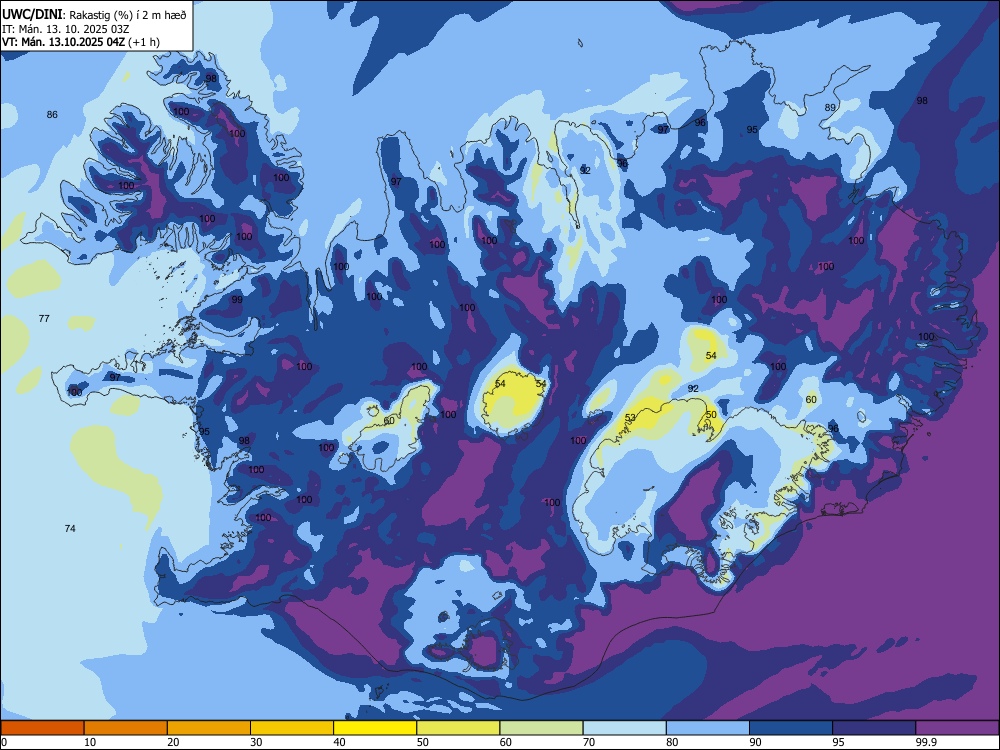Viewport: 1000px width, 750px height.
Task: Select the "77" humidity value on the map
Action: tap(44, 318)
